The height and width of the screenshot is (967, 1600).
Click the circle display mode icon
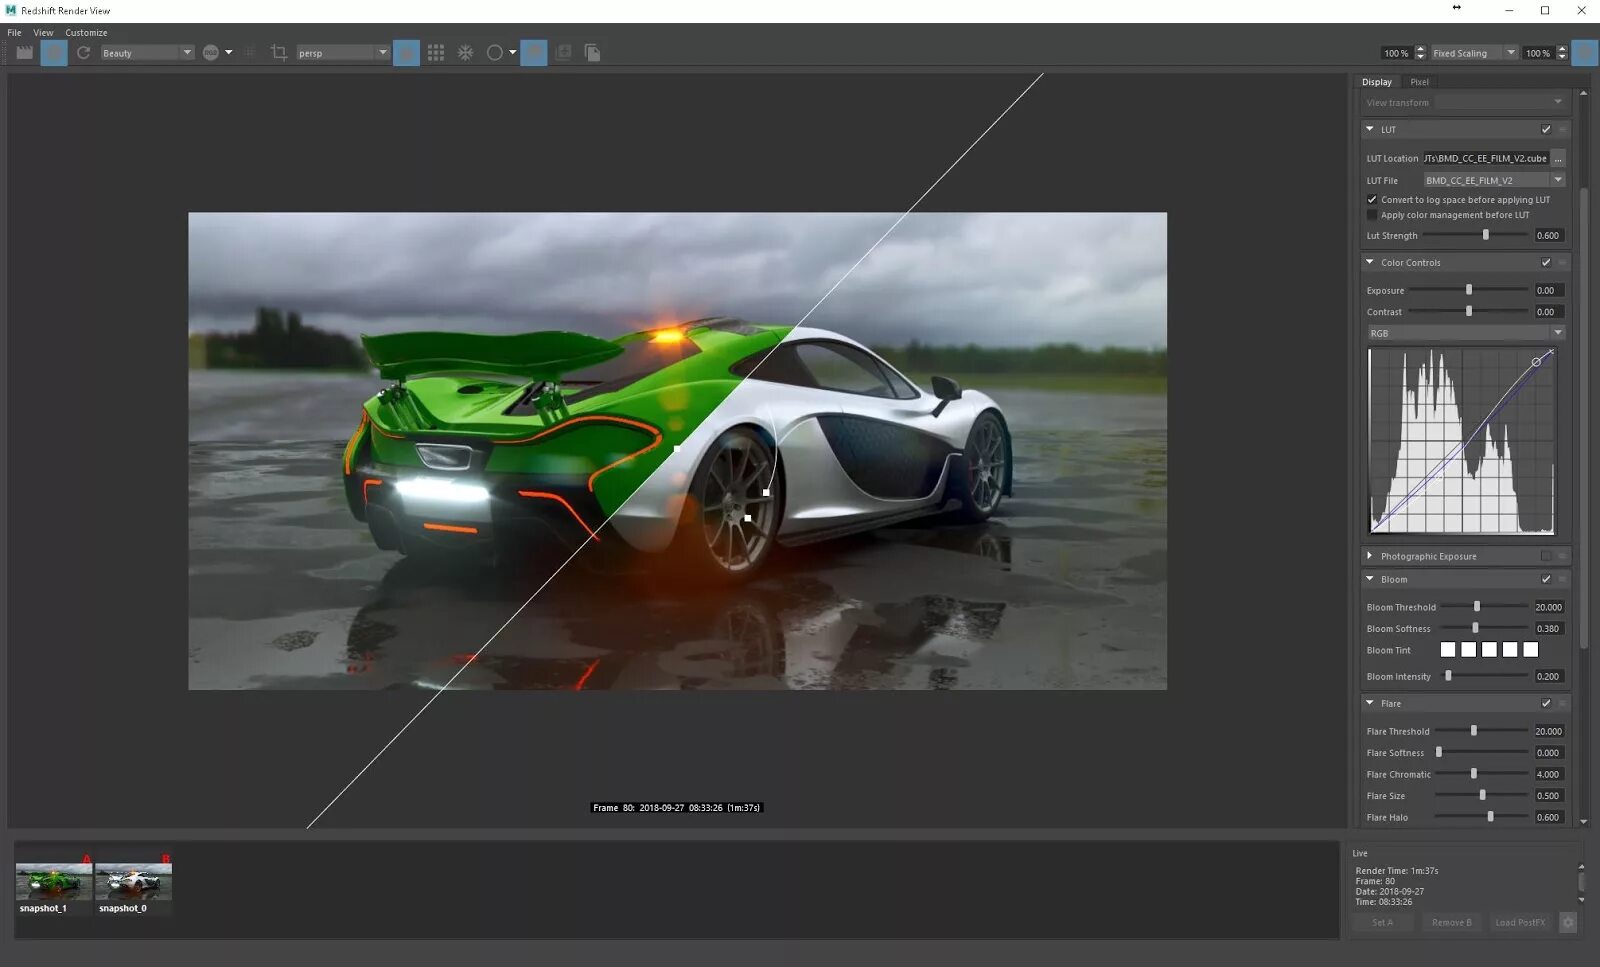point(494,52)
